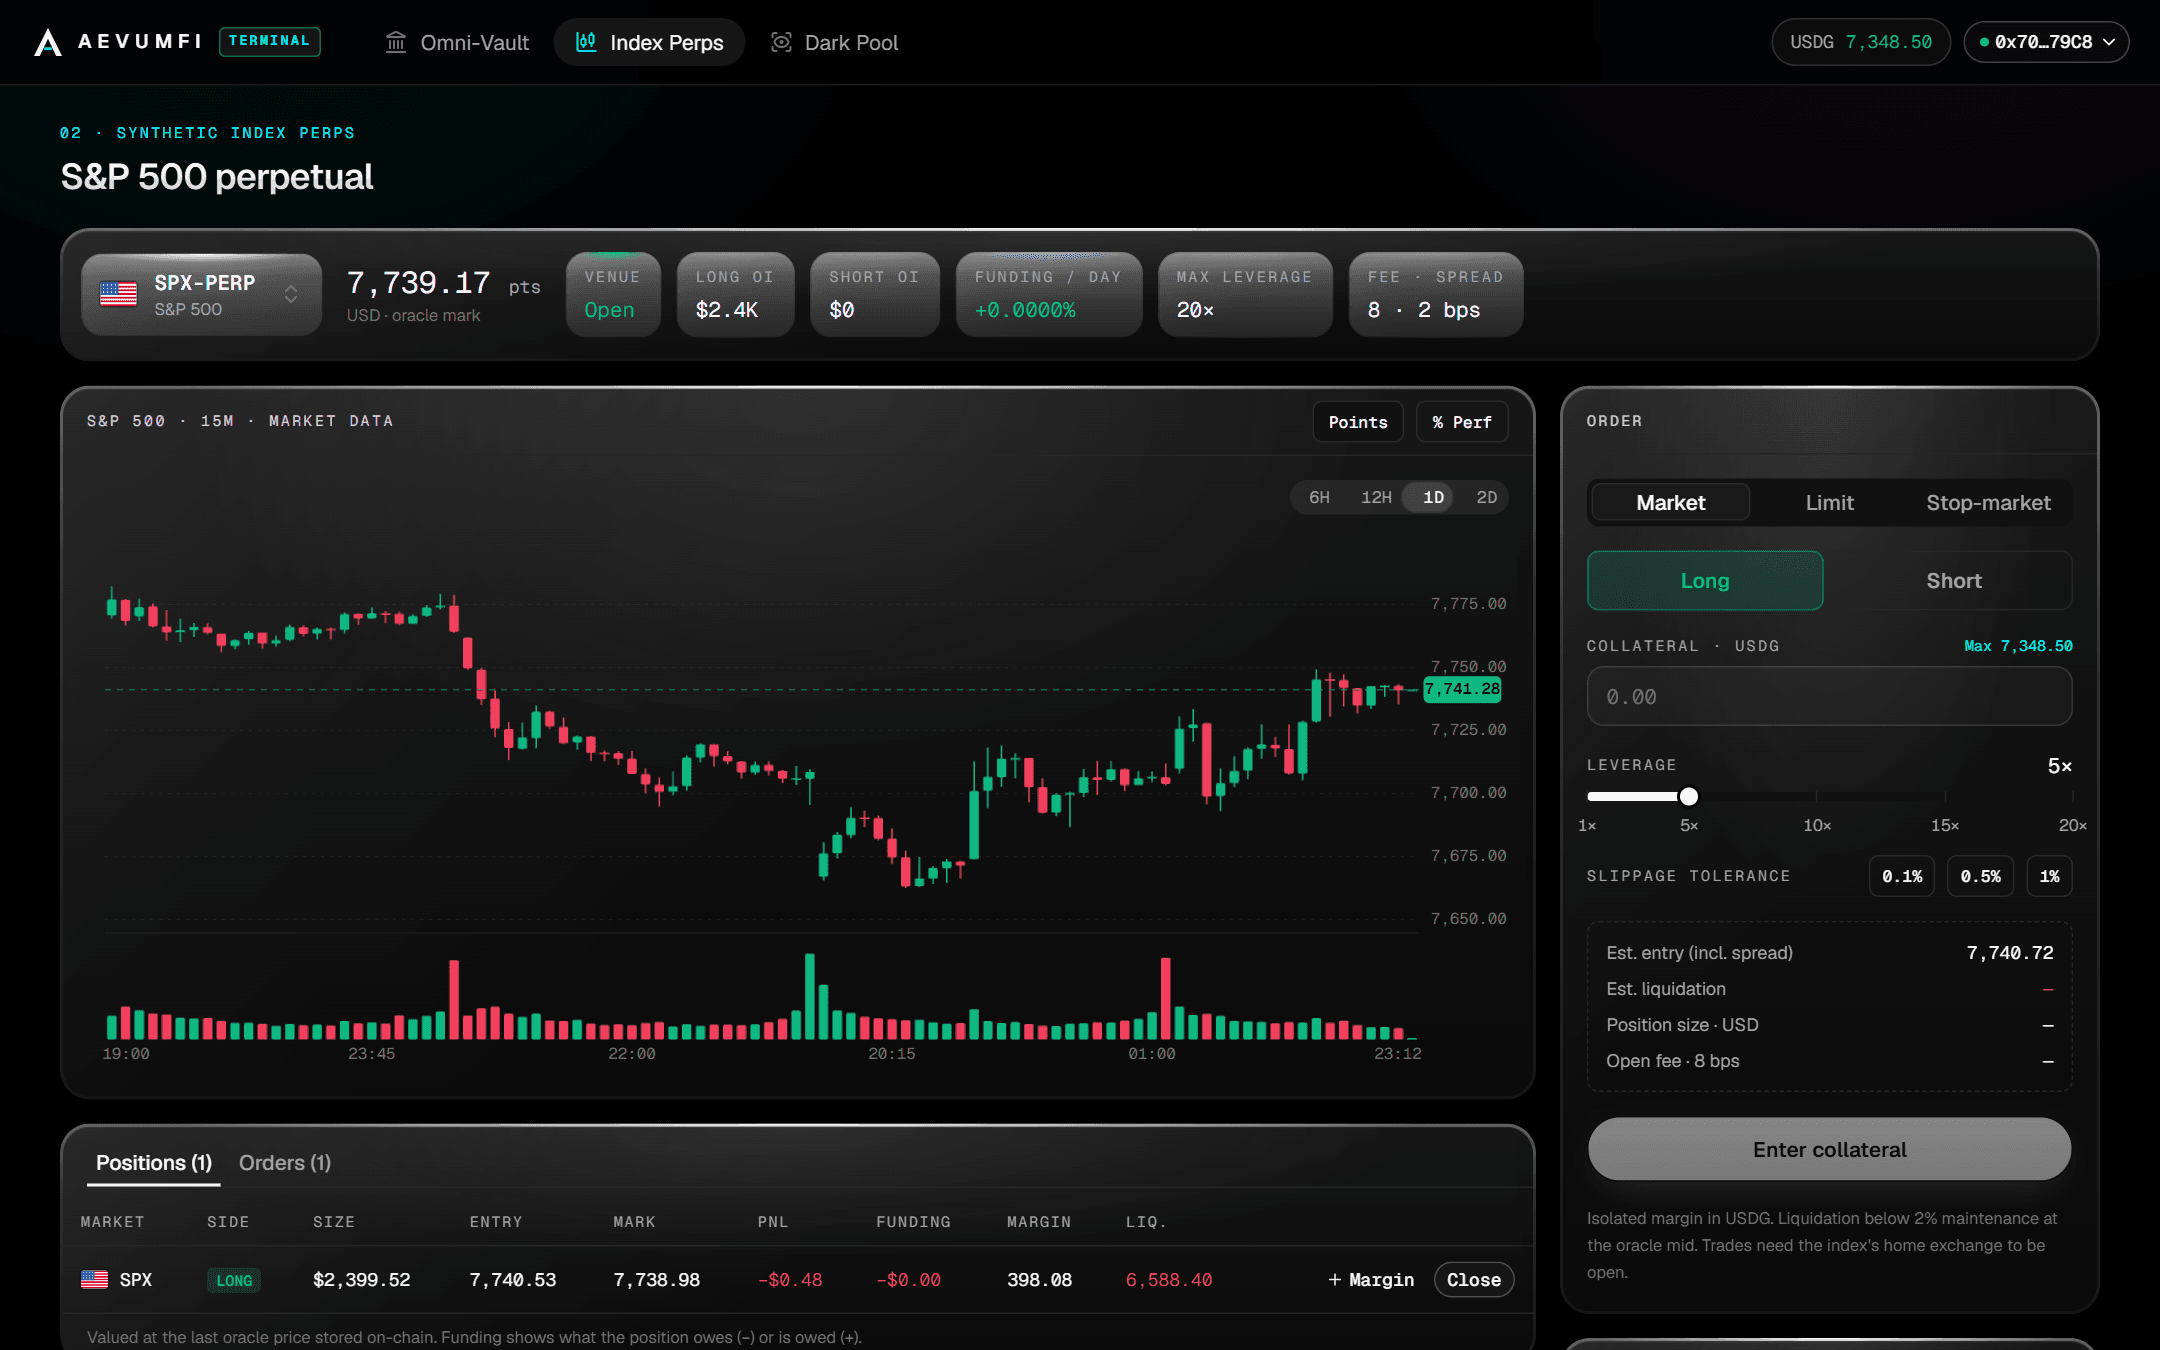This screenshot has width=2160, height=1350.
Task: Click Est. entry value 7,740.72
Action: (2010, 953)
